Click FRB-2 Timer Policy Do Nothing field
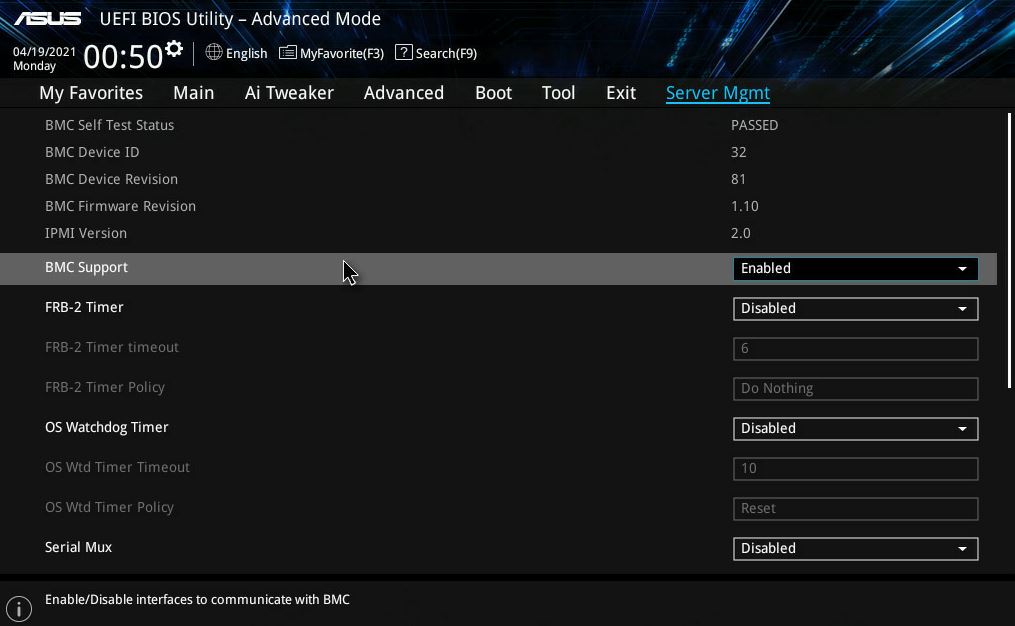Image resolution: width=1015 pixels, height=626 pixels. tap(855, 388)
